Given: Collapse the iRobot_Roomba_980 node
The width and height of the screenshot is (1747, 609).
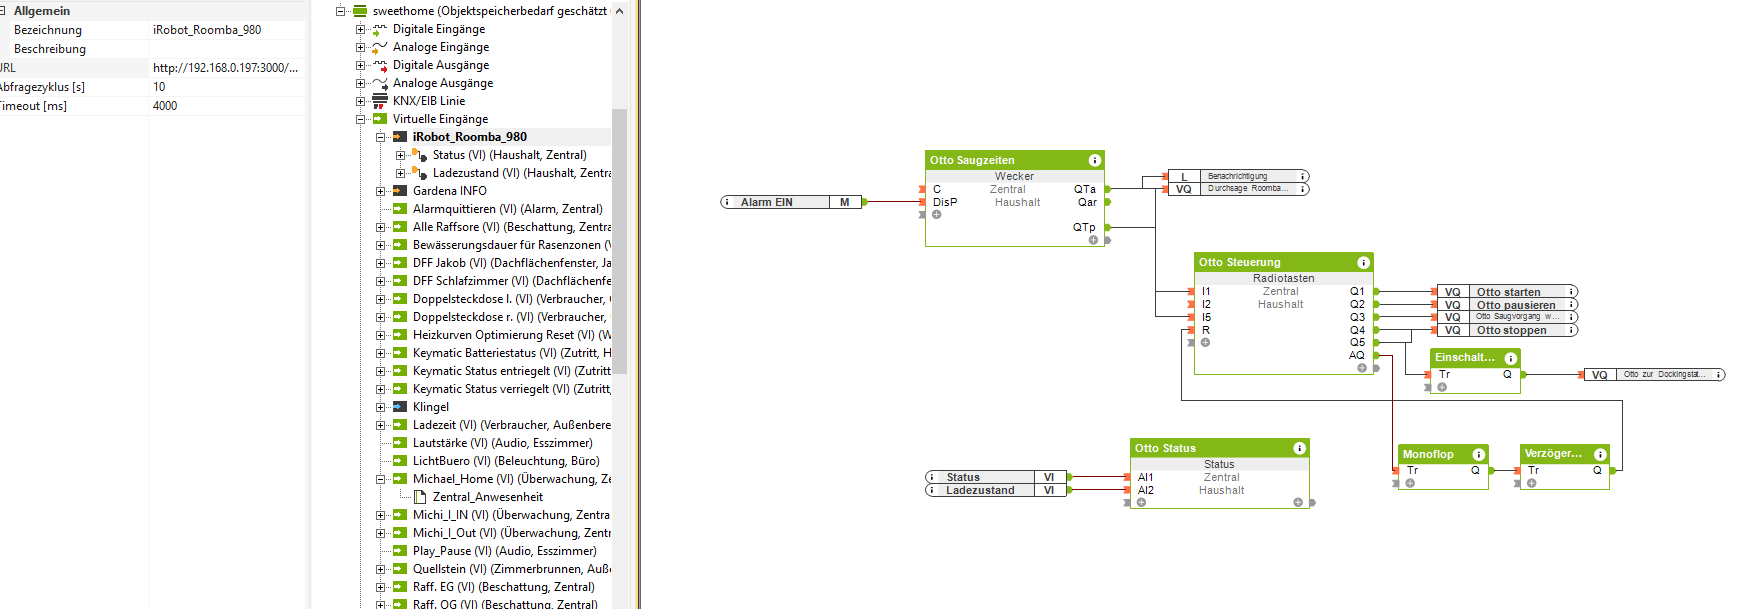Looking at the screenshot, I should click(380, 137).
